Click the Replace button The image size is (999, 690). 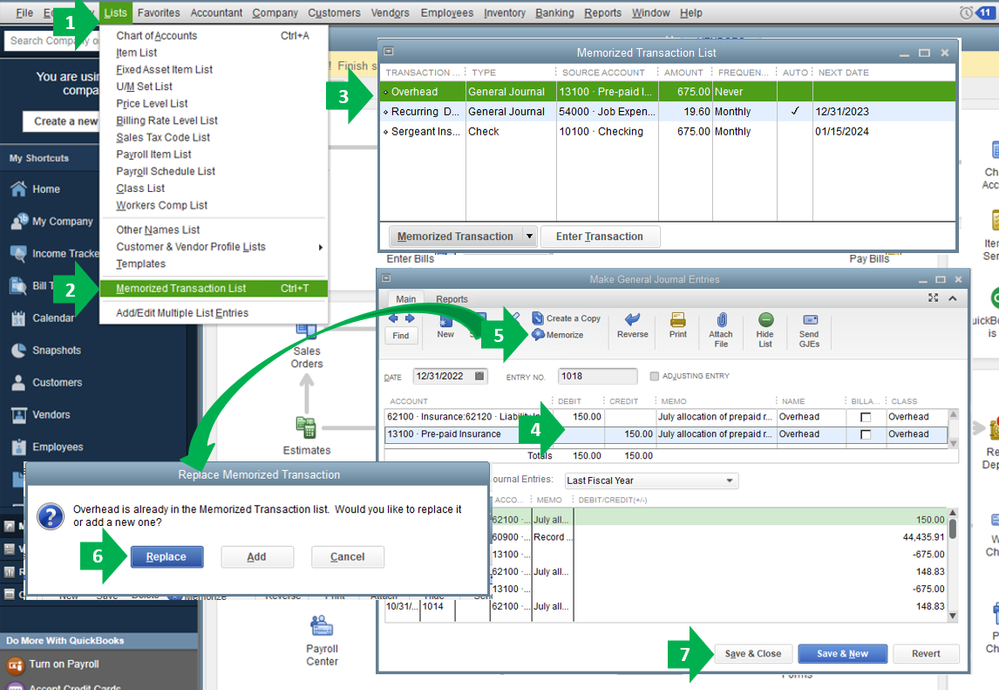coord(166,557)
